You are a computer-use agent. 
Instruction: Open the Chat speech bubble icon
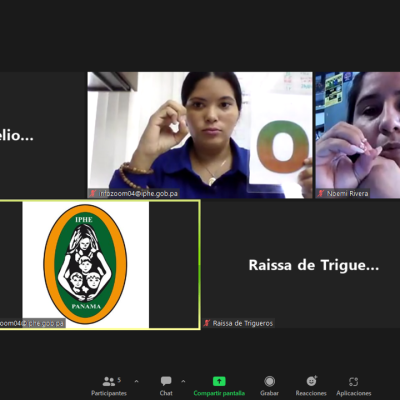(166, 381)
